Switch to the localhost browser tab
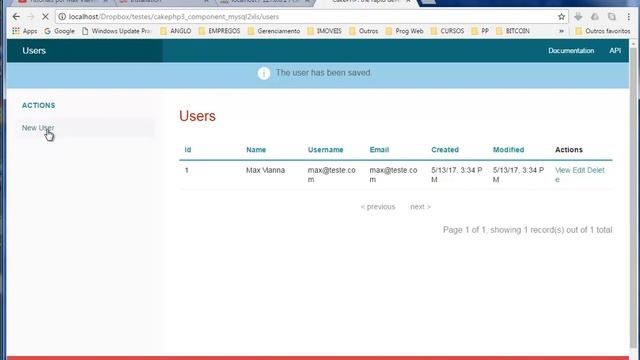640x360 pixels. [x=265, y=2]
